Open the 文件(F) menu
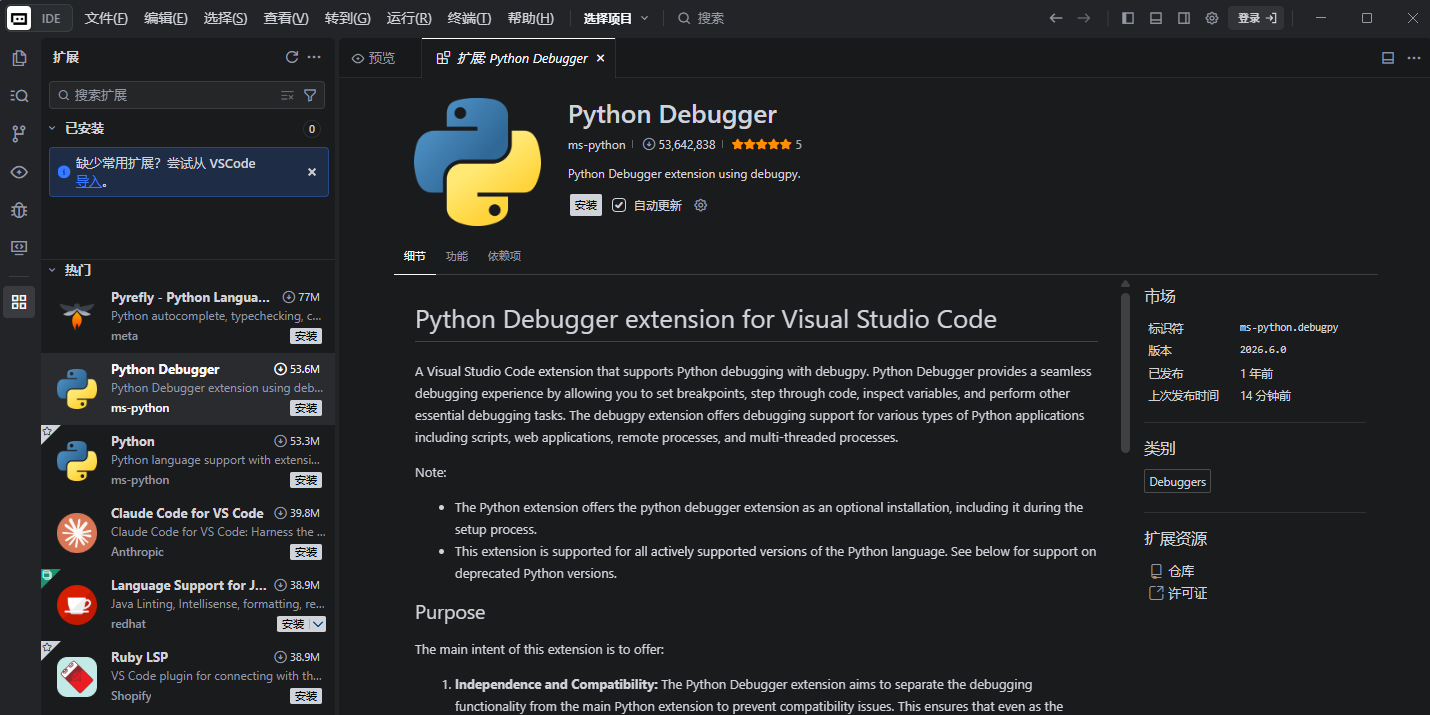Screen dimensions: 1430x715 106,18
